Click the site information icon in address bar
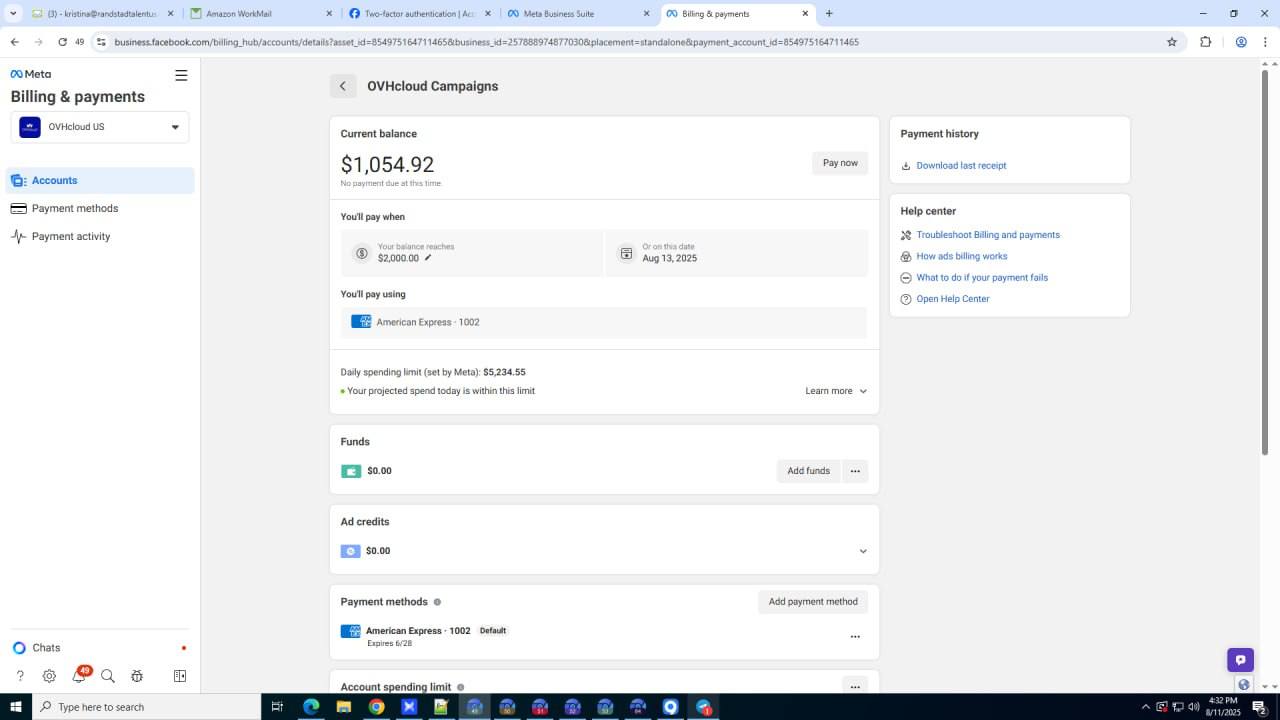Screen dimensions: 1280x720 click(101, 42)
